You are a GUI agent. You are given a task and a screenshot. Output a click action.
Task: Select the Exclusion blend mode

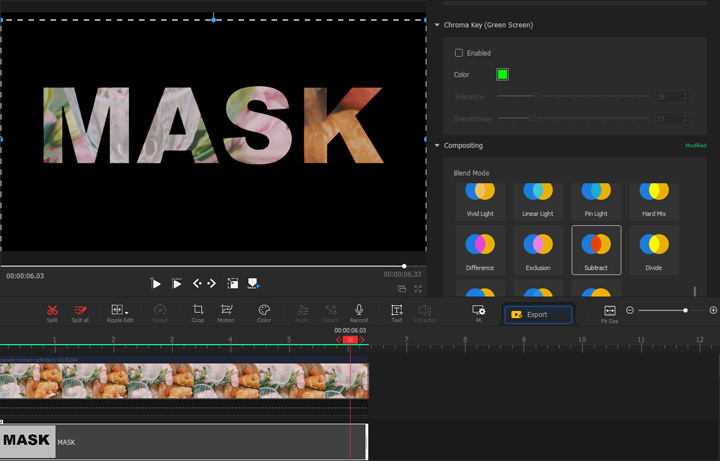coord(538,249)
